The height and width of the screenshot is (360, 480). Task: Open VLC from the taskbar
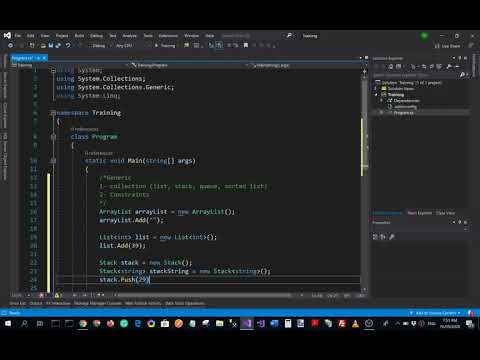(356, 323)
